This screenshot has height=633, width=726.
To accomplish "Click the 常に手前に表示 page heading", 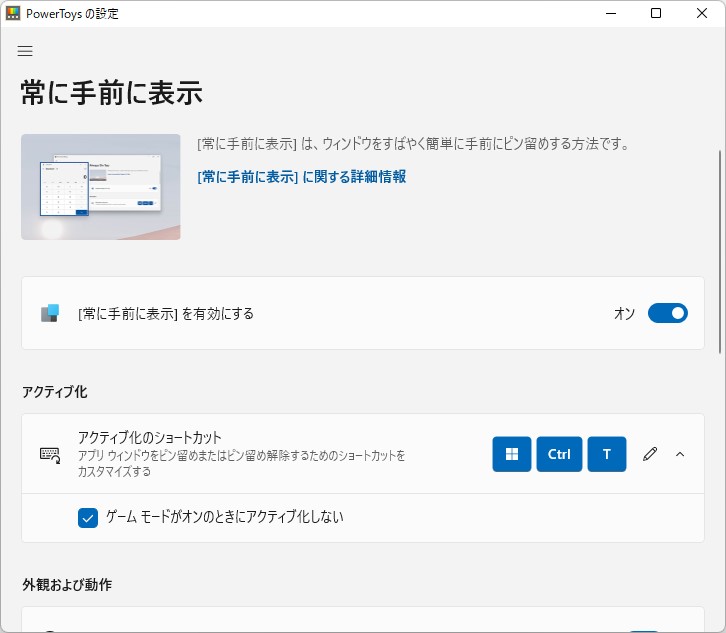I will point(112,93).
